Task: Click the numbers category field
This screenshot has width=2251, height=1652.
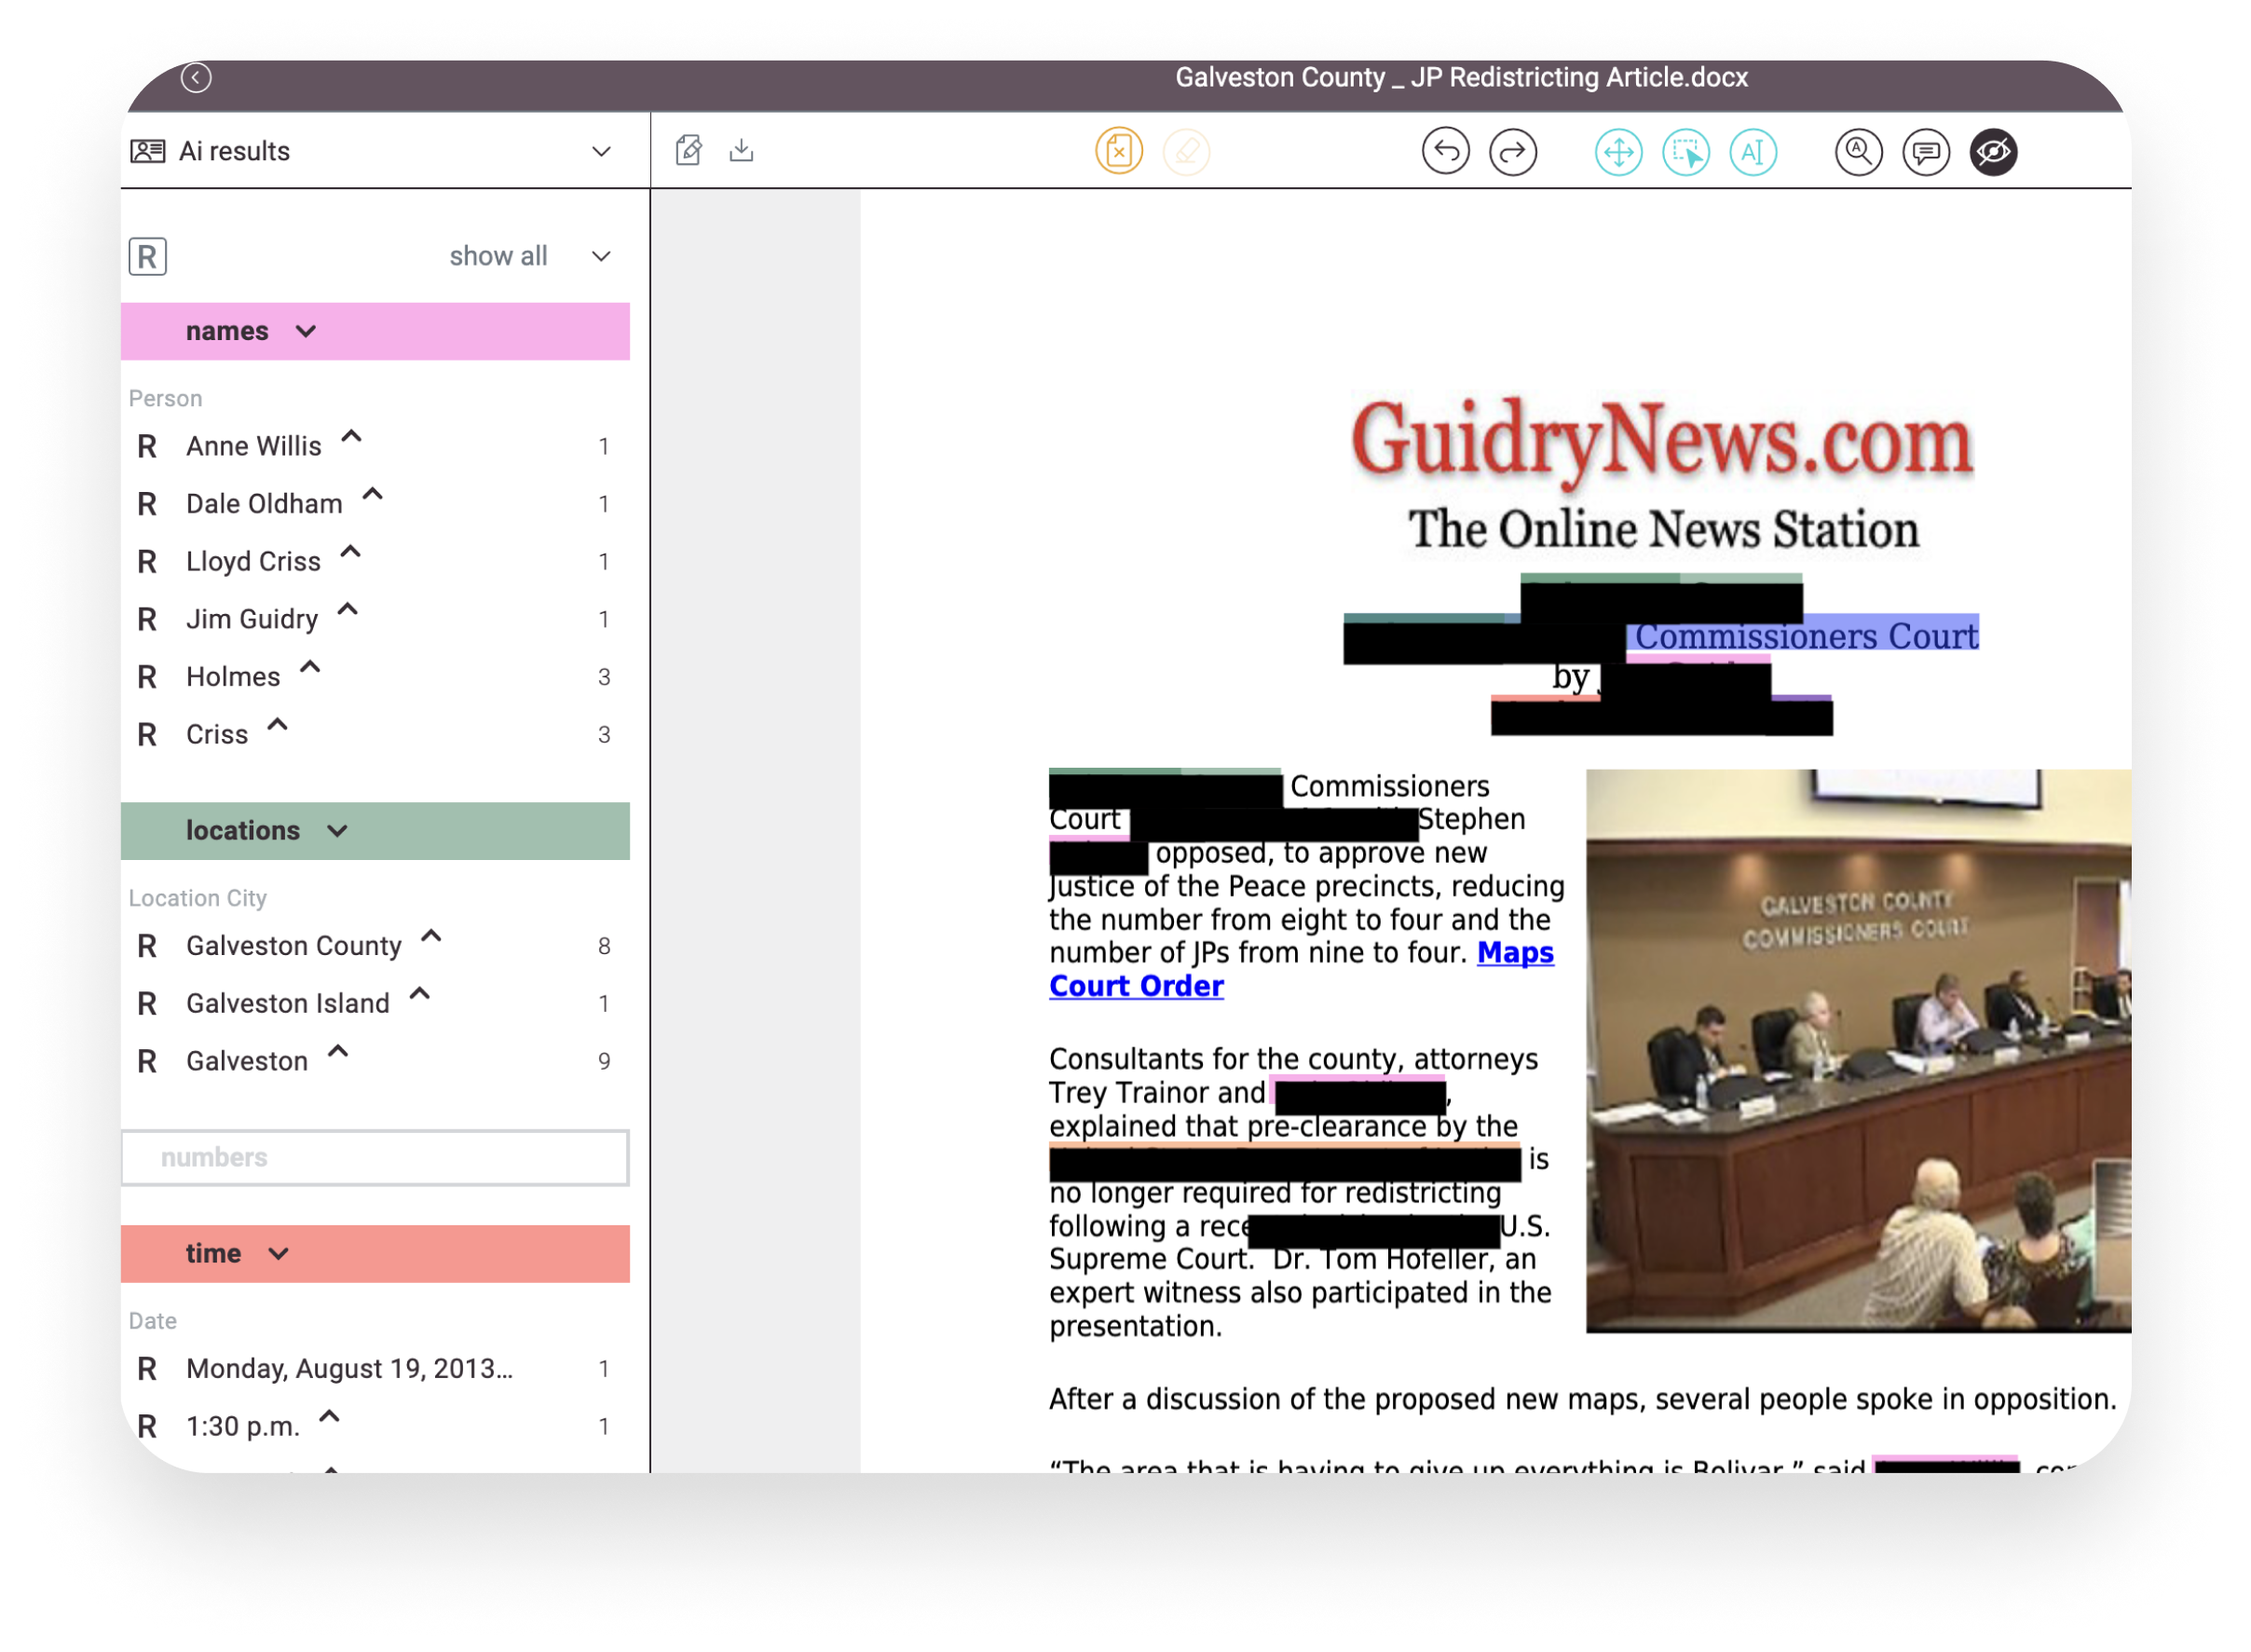Action: coord(375,1157)
